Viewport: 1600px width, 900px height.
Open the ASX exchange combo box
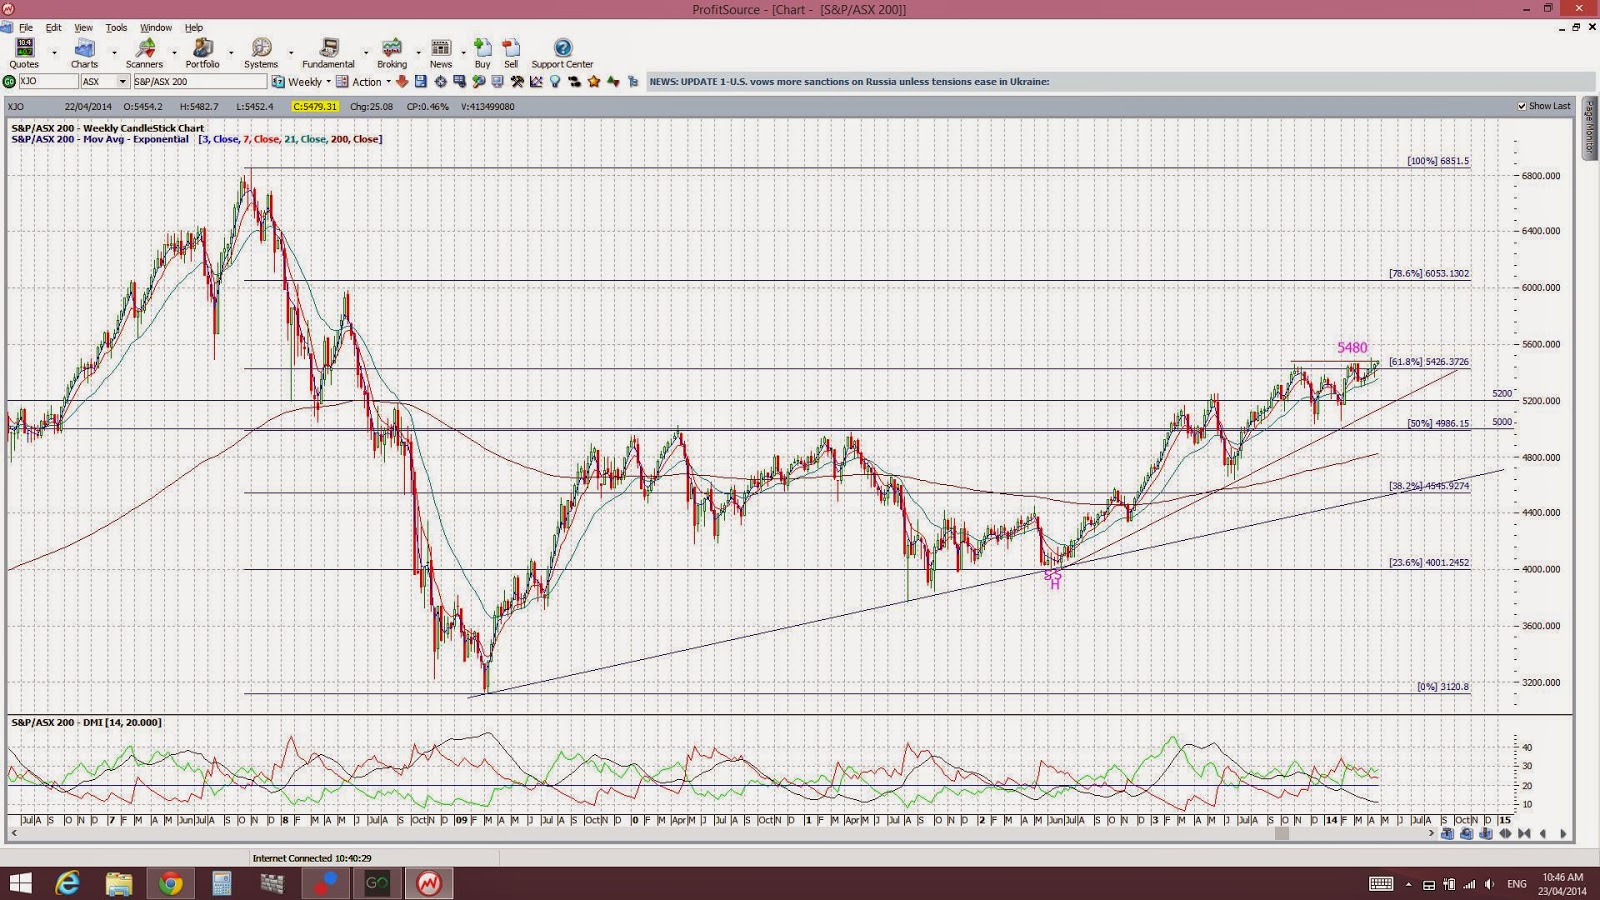(x=105, y=82)
